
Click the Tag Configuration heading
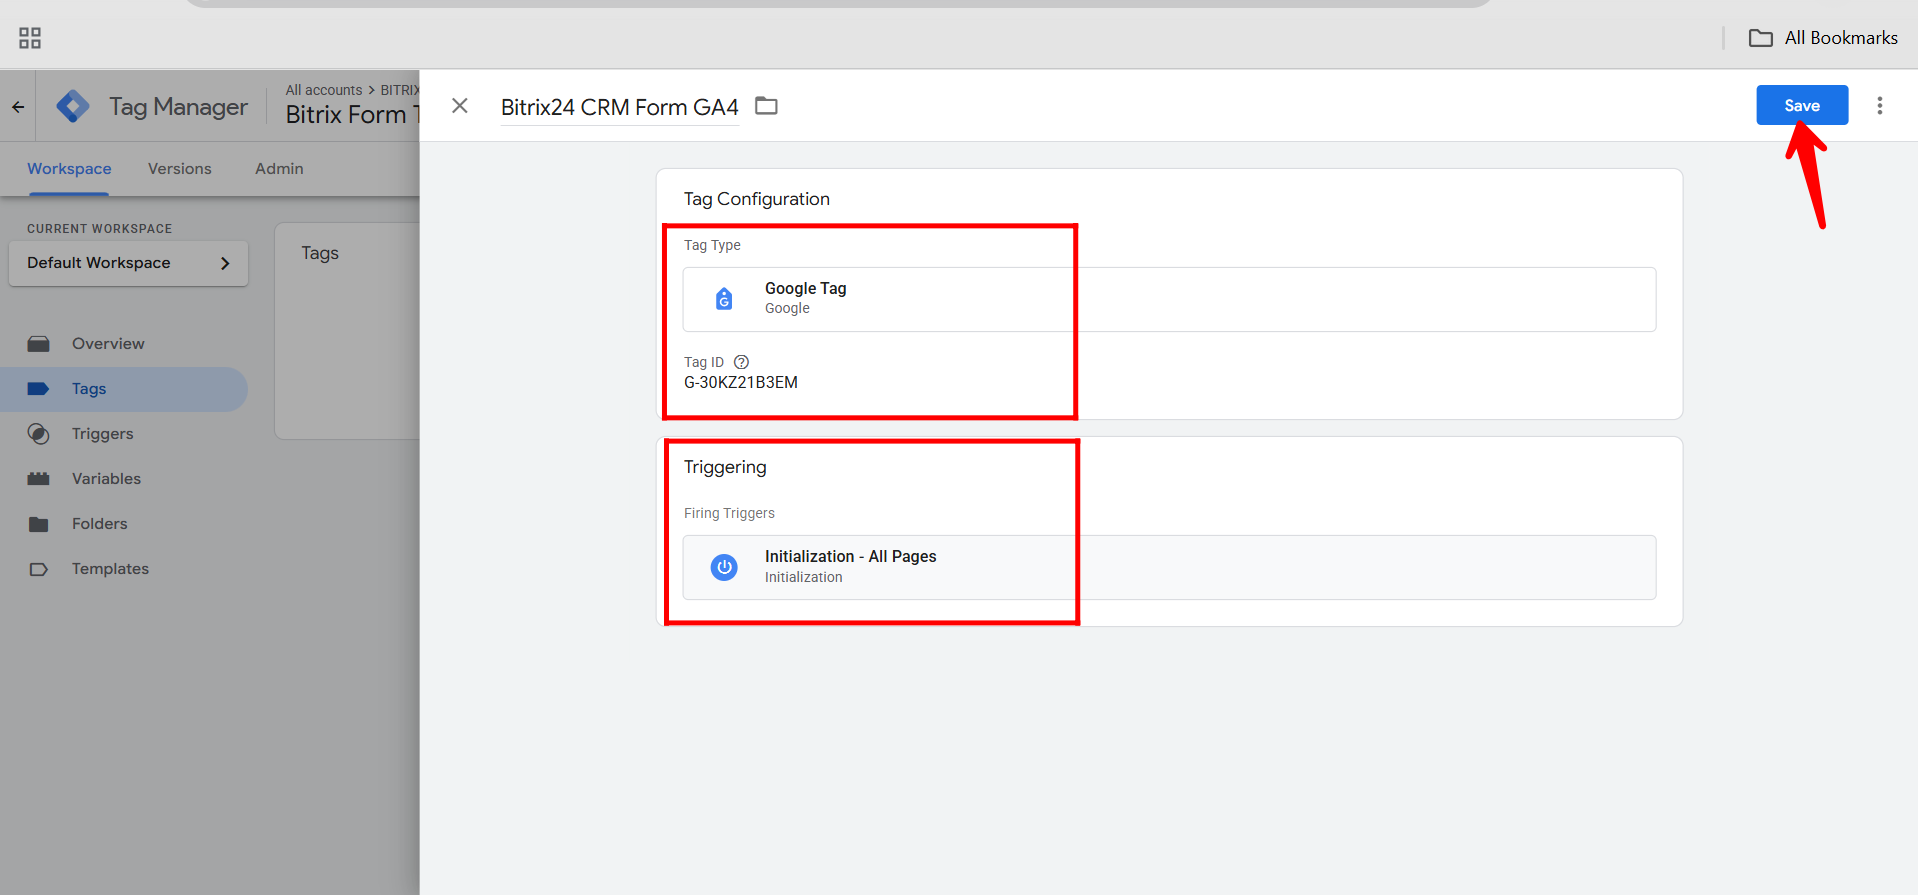coord(757,199)
